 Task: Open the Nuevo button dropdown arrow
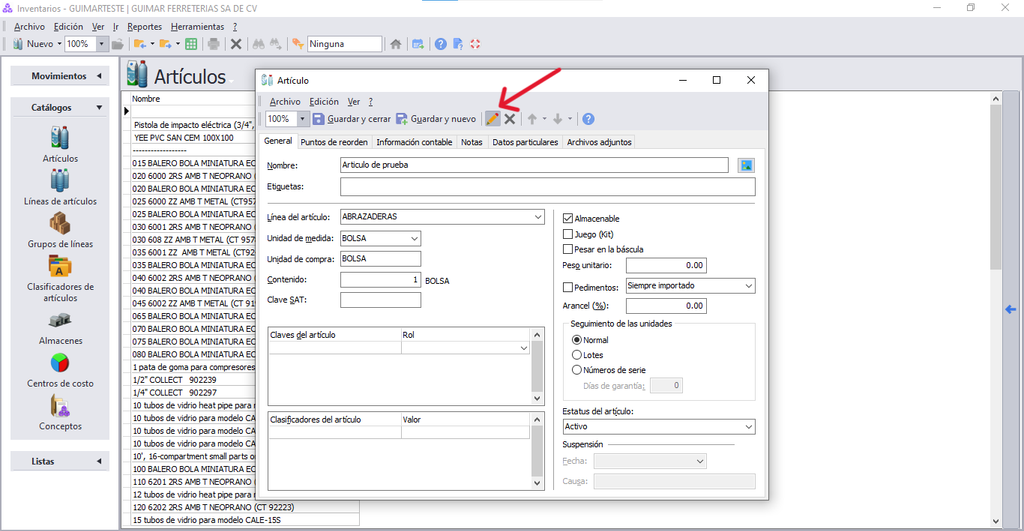[59, 44]
